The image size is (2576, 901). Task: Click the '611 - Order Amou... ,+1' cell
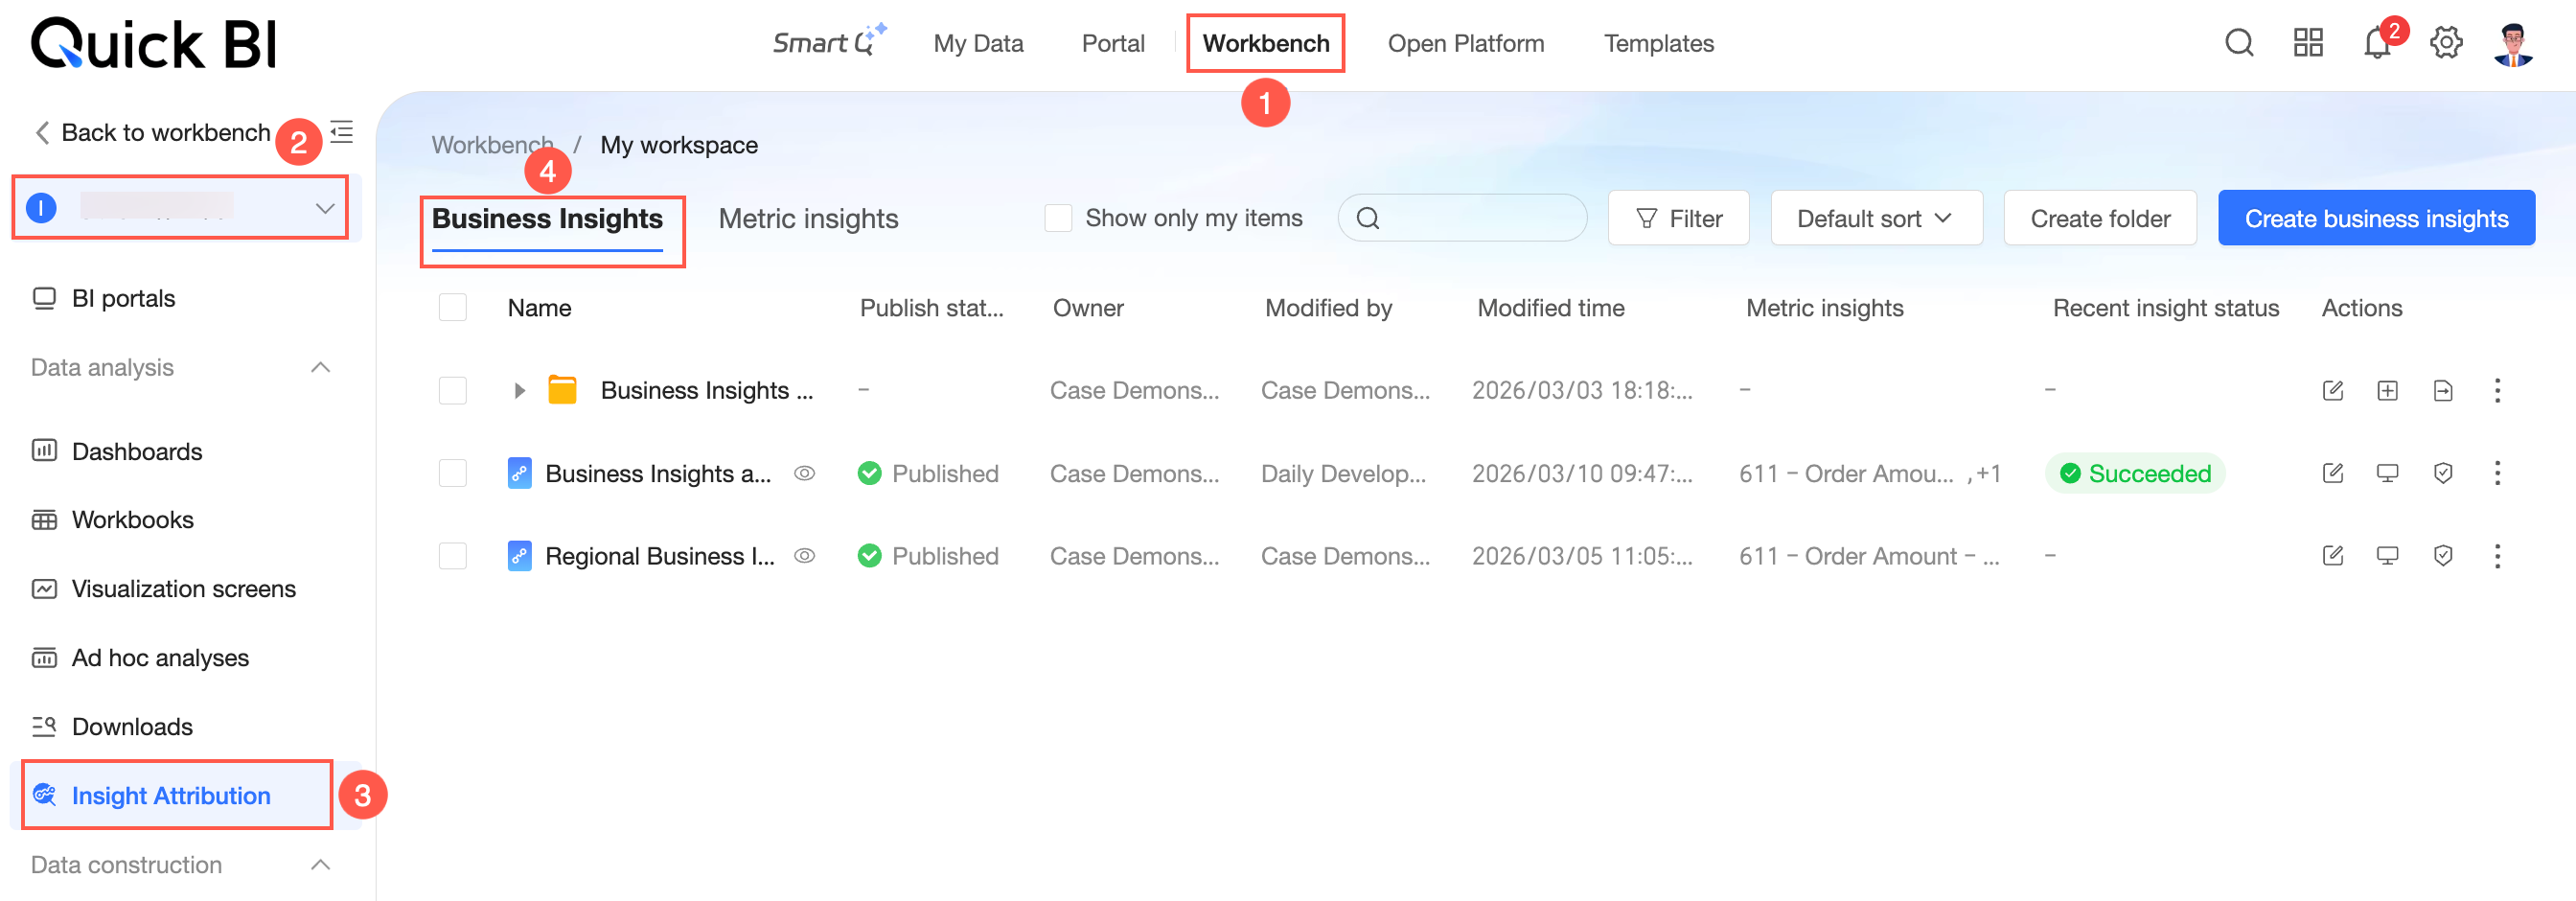tap(1869, 473)
